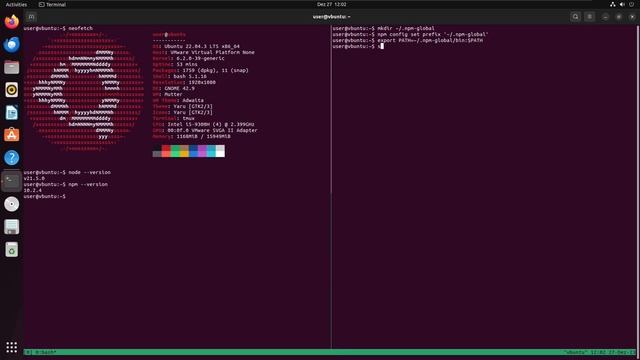
Task: Open the power icon in top bar
Action: click(631, 4)
